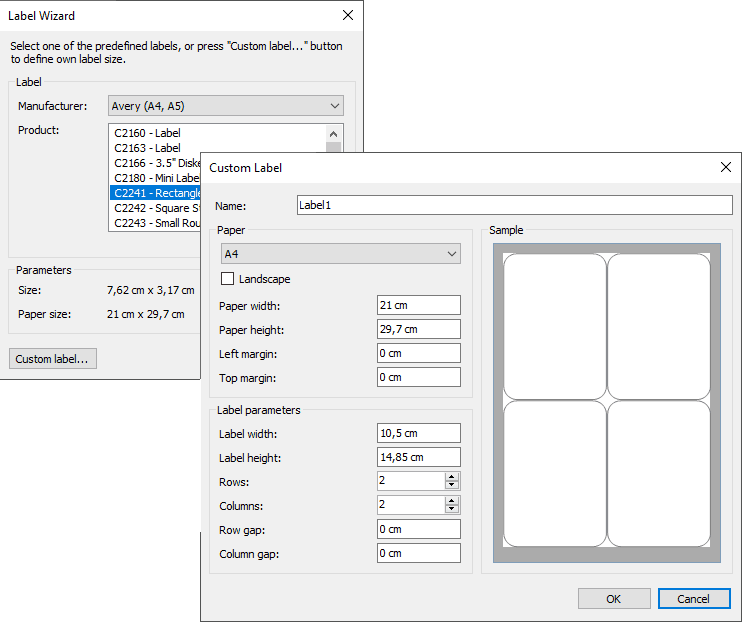Open Custom label... in Label Wizard
Viewport: 742px width, 622px height.
53,359
